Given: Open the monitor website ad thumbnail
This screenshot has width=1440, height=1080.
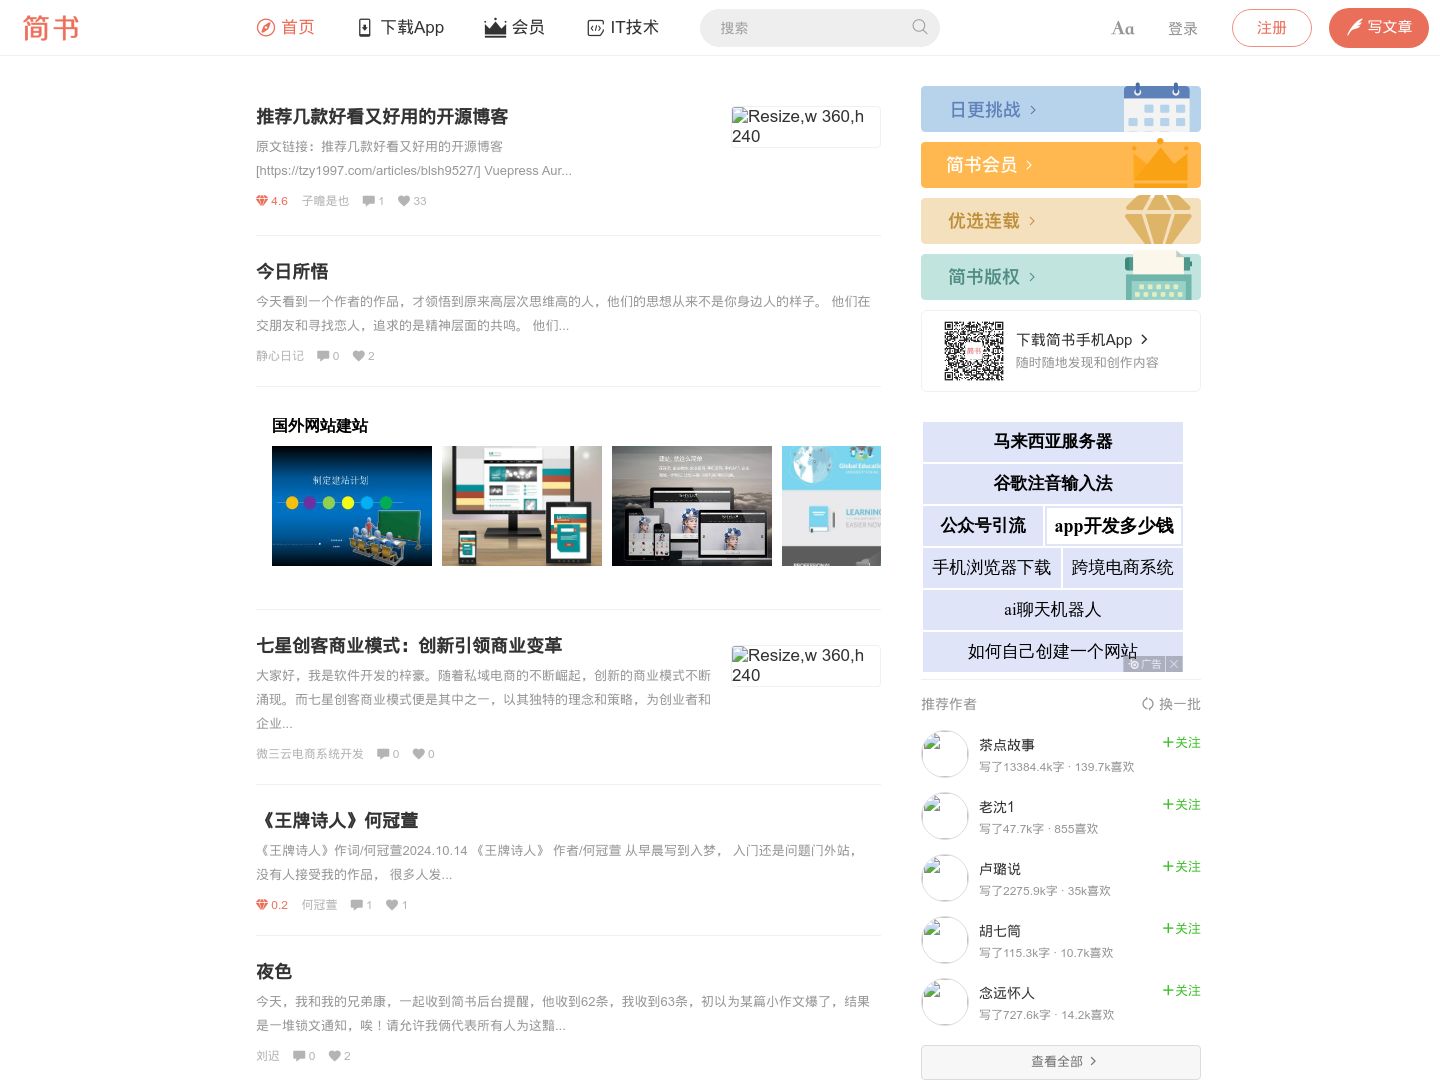Looking at the screenshot, I should (x=522, y=506).
